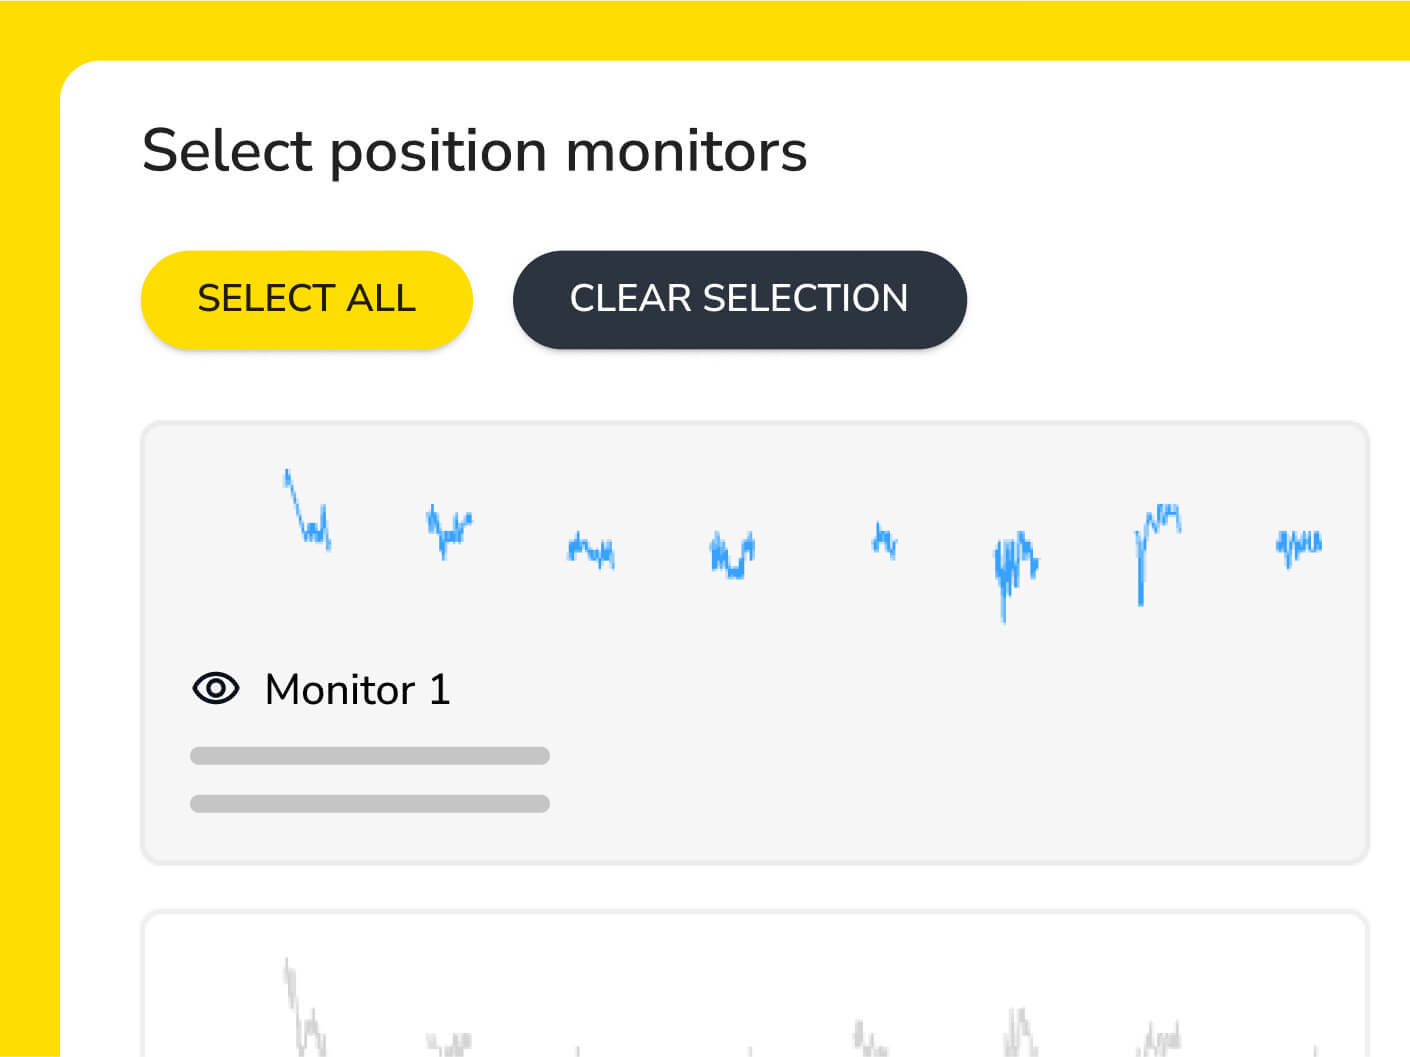Click the third blue sparkline in Monitor 1
Screen dimensions: 1410x1057
(591, 549)
